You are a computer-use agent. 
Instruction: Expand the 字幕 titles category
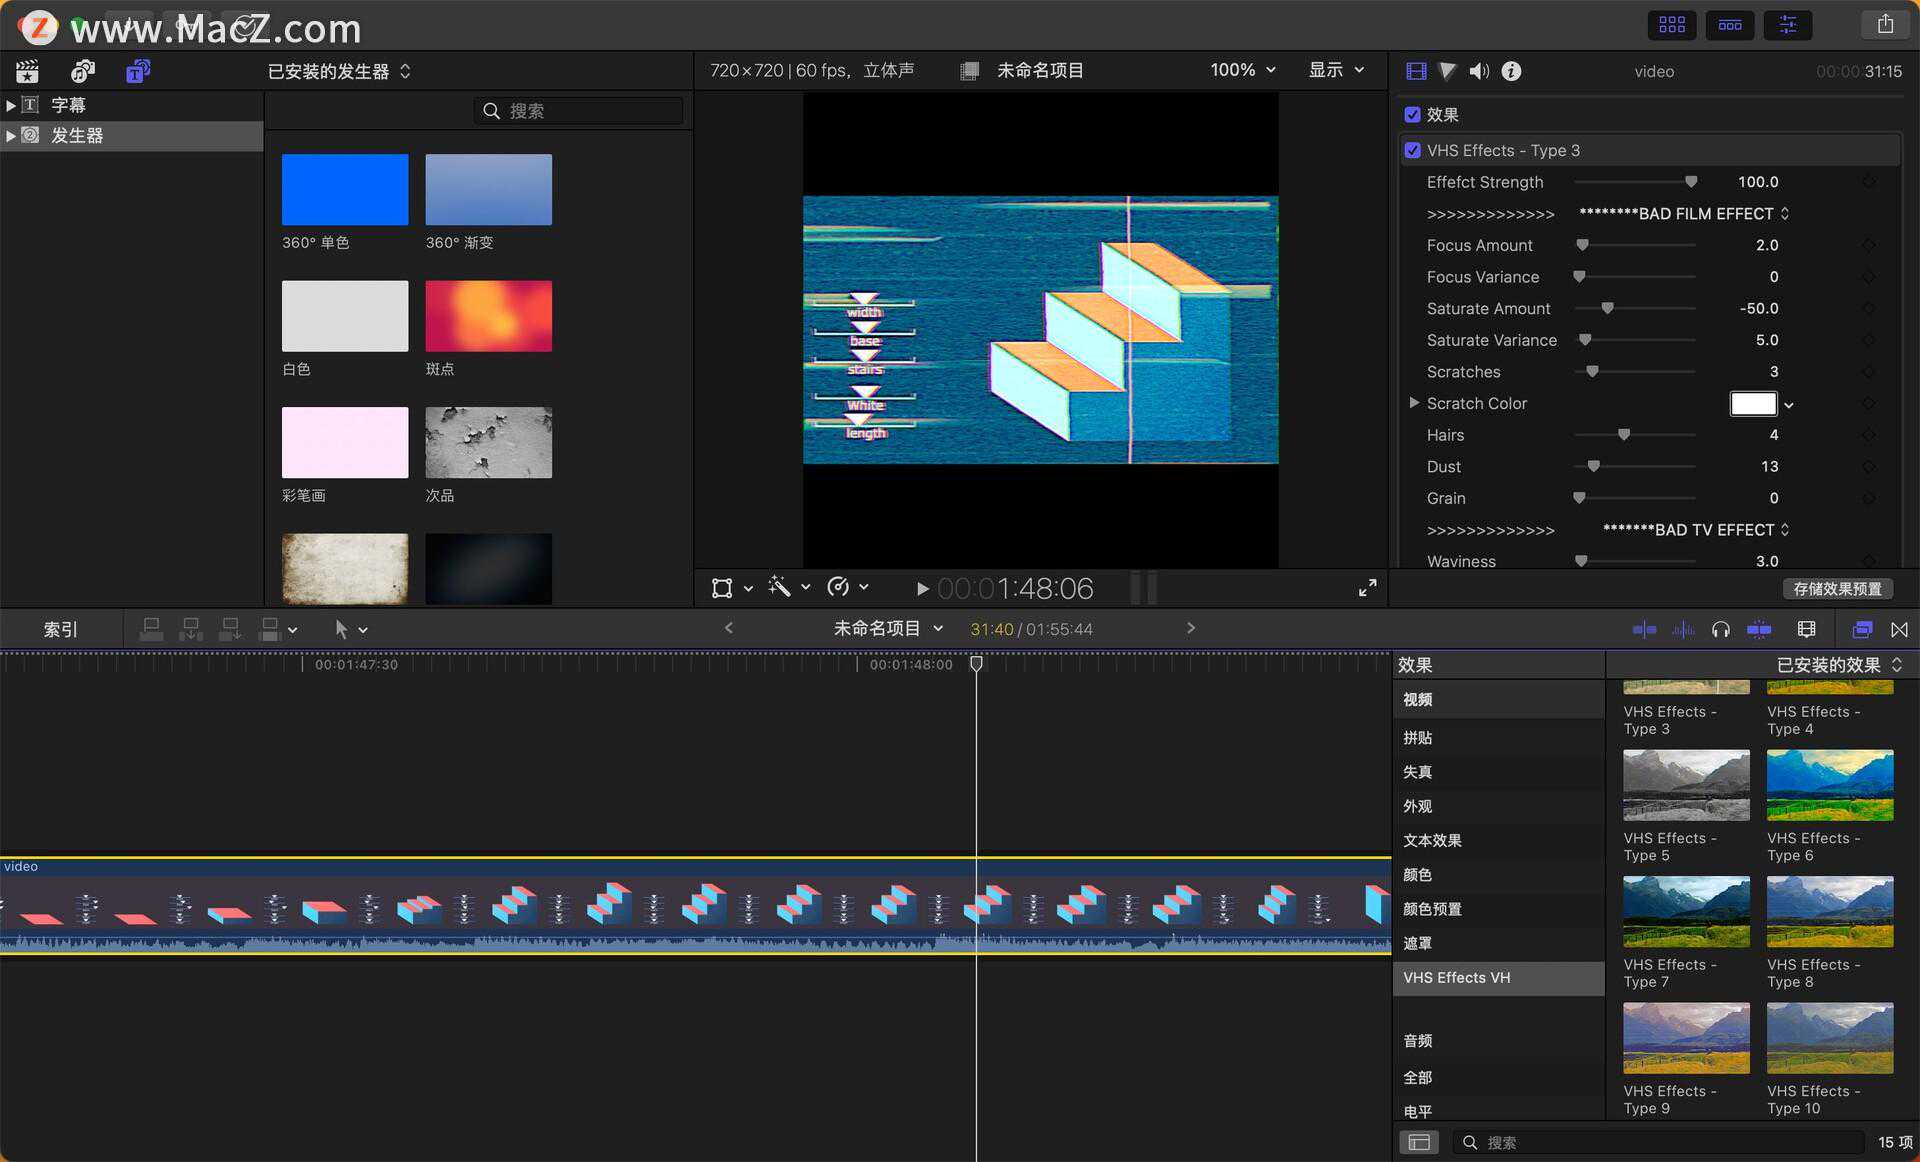point(10,105)
